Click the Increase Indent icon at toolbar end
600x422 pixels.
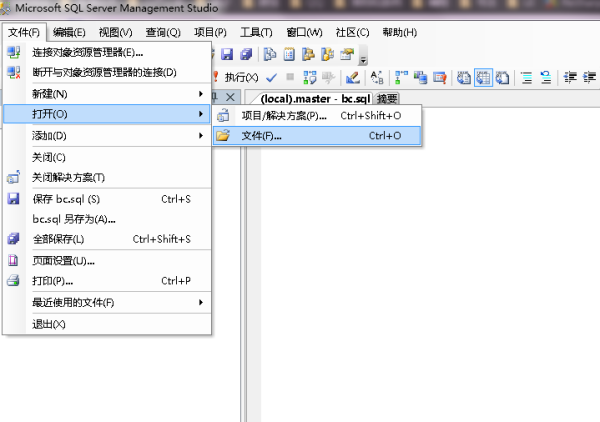[x=589, y=78]
